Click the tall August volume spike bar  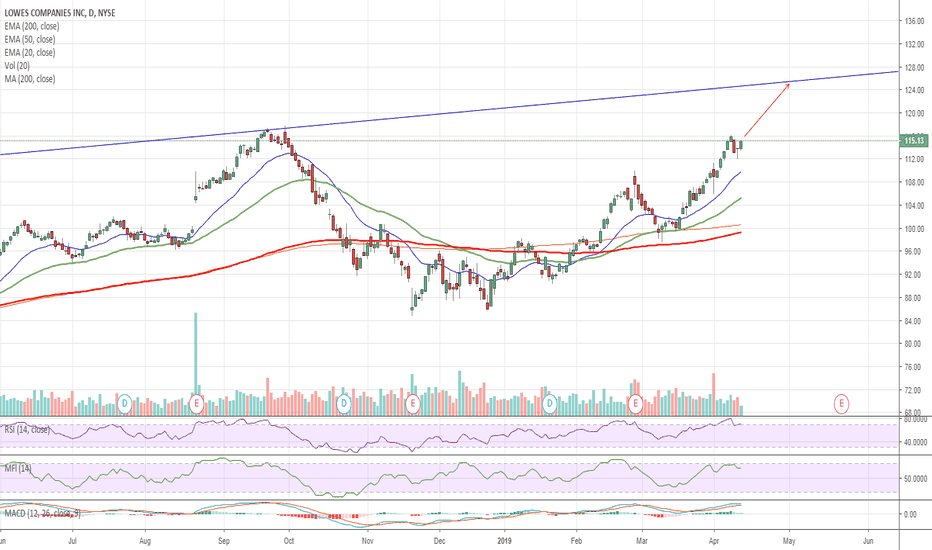(196, 364)
